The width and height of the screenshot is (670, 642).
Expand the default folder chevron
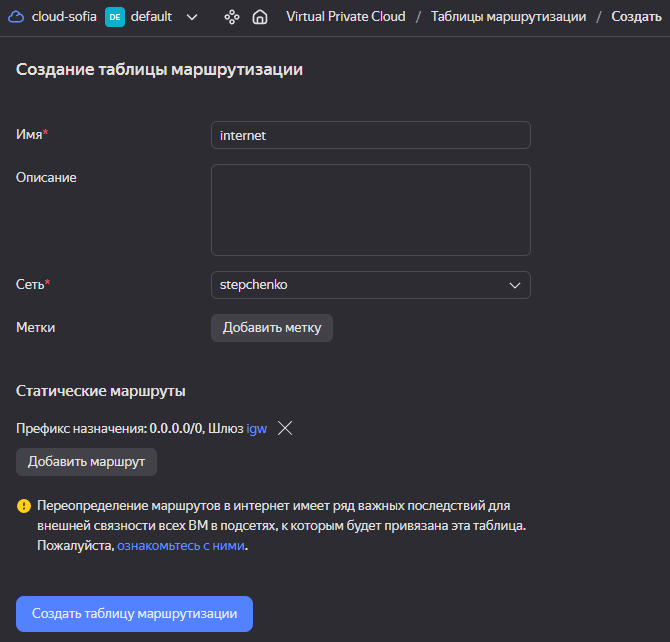[192, 17]
